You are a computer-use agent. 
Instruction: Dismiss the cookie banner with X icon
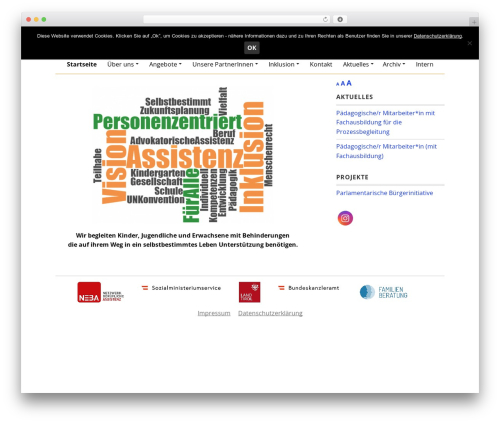click(x=470, y=43)
